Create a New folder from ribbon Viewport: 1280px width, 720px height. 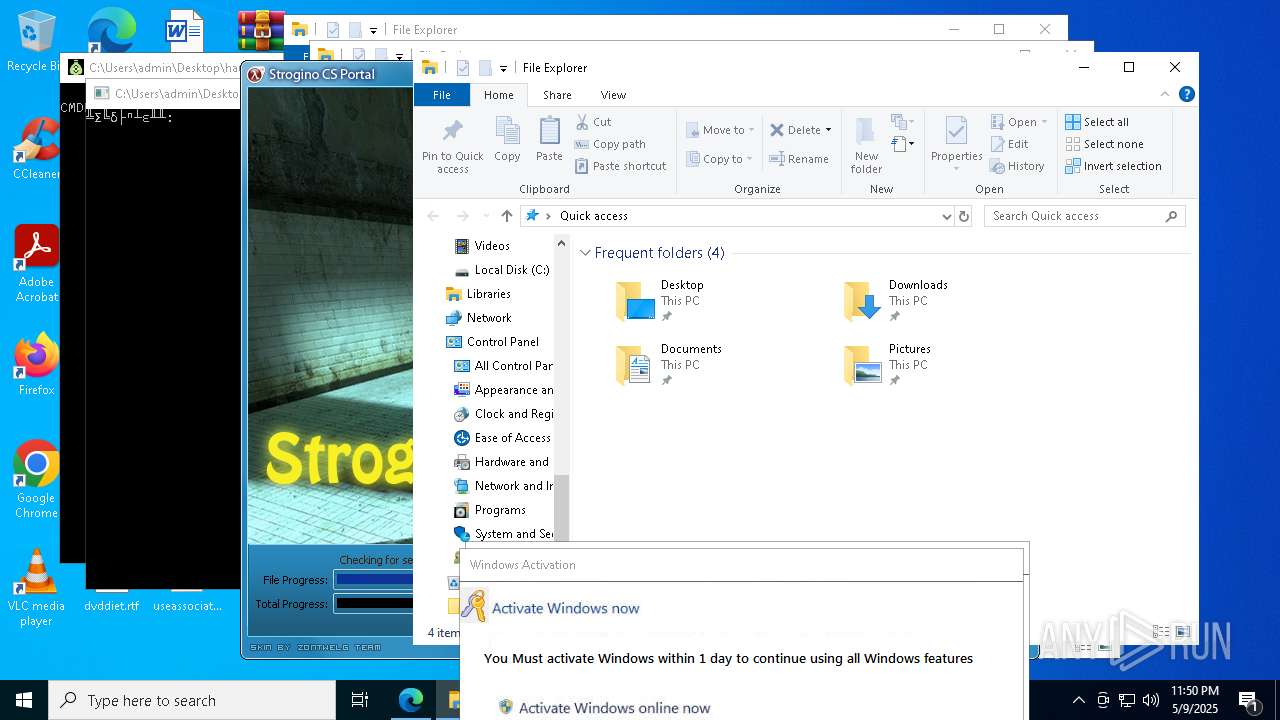[x=867, y=145]
